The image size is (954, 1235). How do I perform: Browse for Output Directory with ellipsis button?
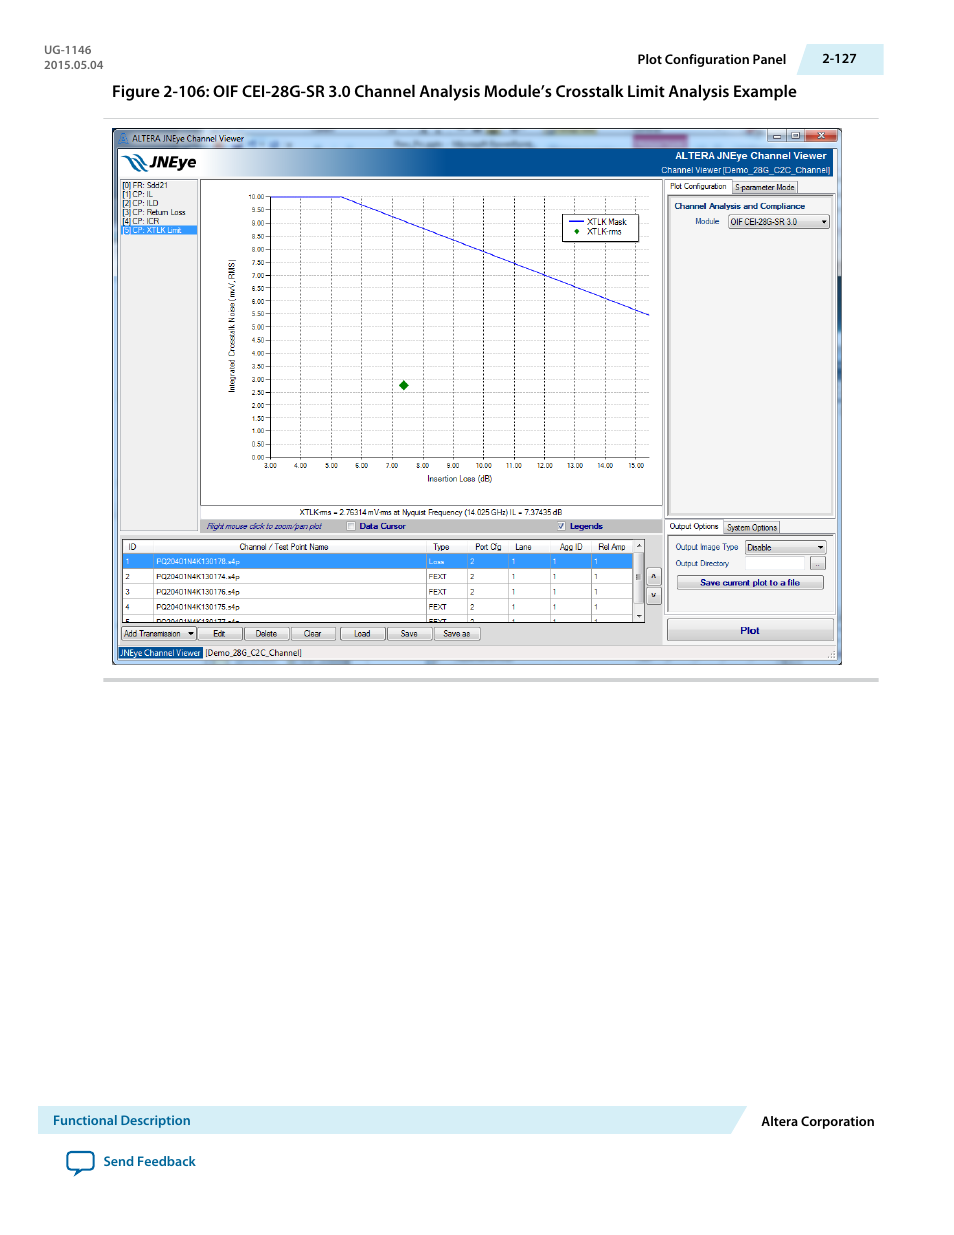click(818, 563)
